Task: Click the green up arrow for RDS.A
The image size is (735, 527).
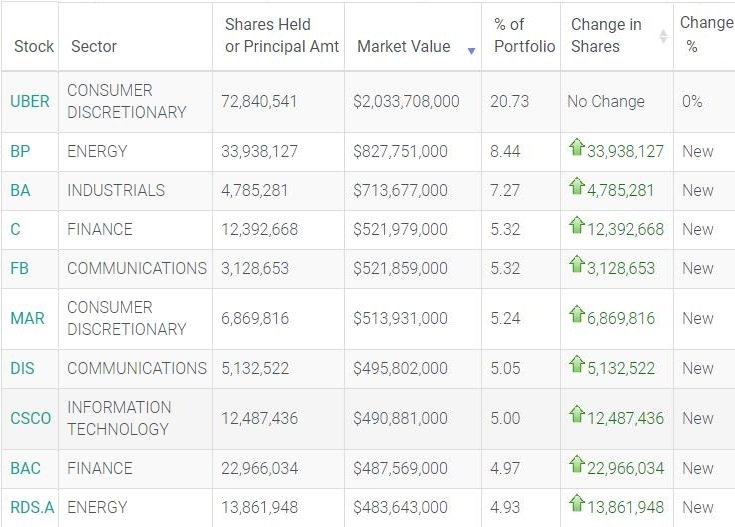Action: tap(576, 504)
